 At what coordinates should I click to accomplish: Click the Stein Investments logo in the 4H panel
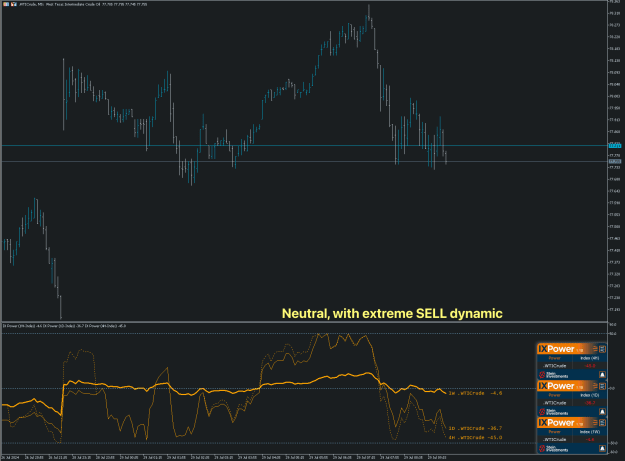[x=553, y=375]
